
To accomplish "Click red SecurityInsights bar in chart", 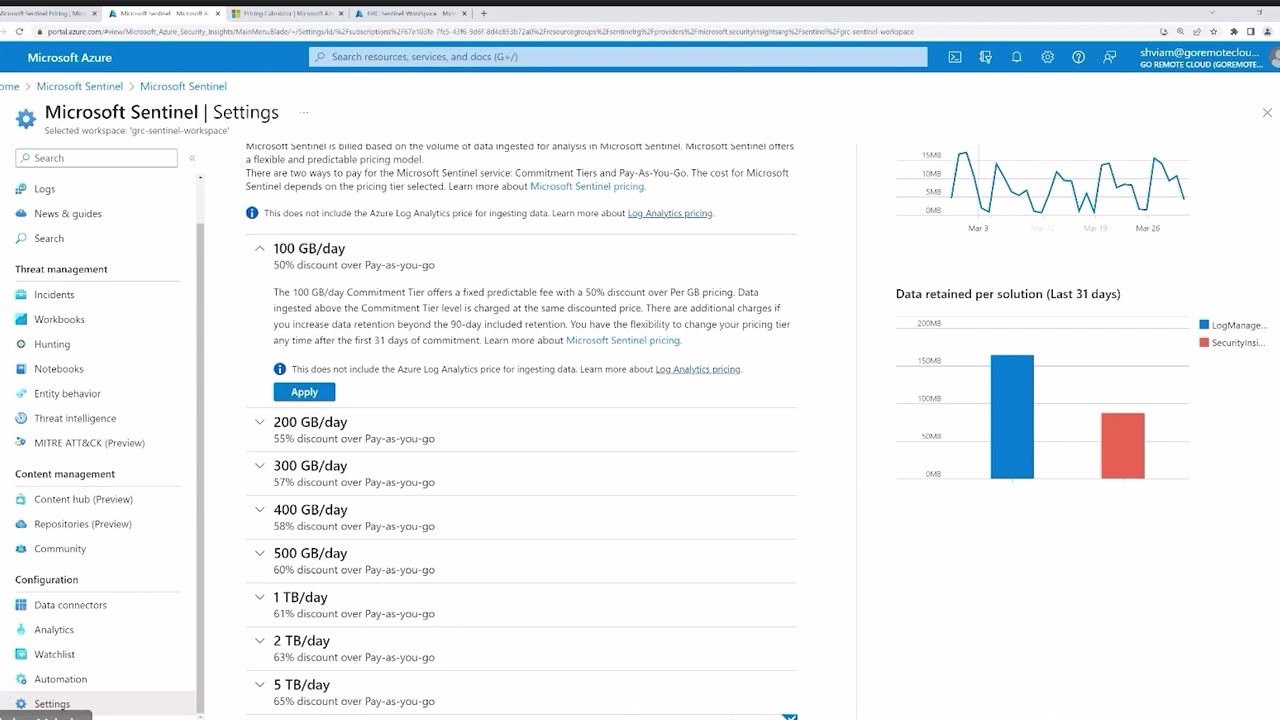I will coord(1123,446).
